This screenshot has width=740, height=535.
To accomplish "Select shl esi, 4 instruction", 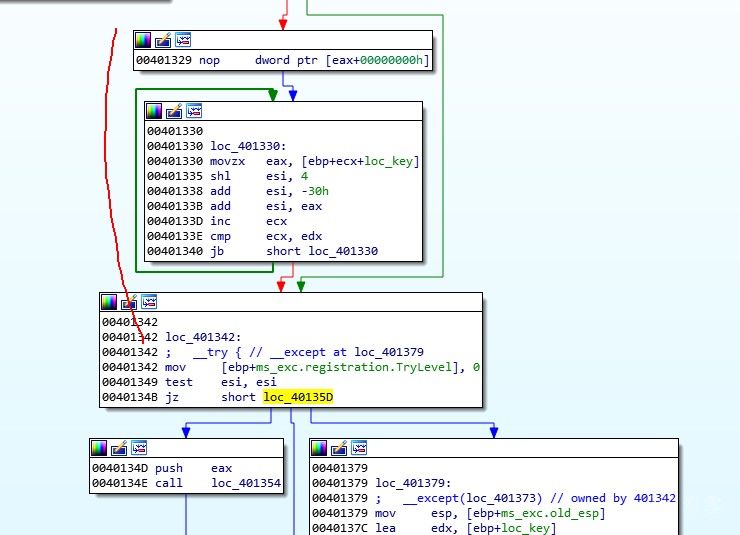I will pos(227,176).
